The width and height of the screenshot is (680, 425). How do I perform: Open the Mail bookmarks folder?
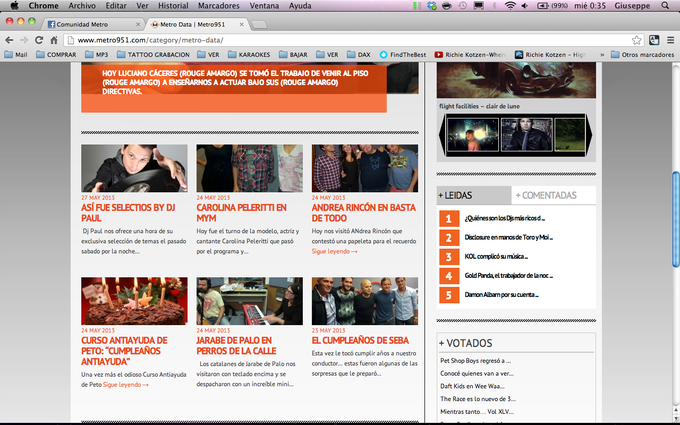(16, 55)
